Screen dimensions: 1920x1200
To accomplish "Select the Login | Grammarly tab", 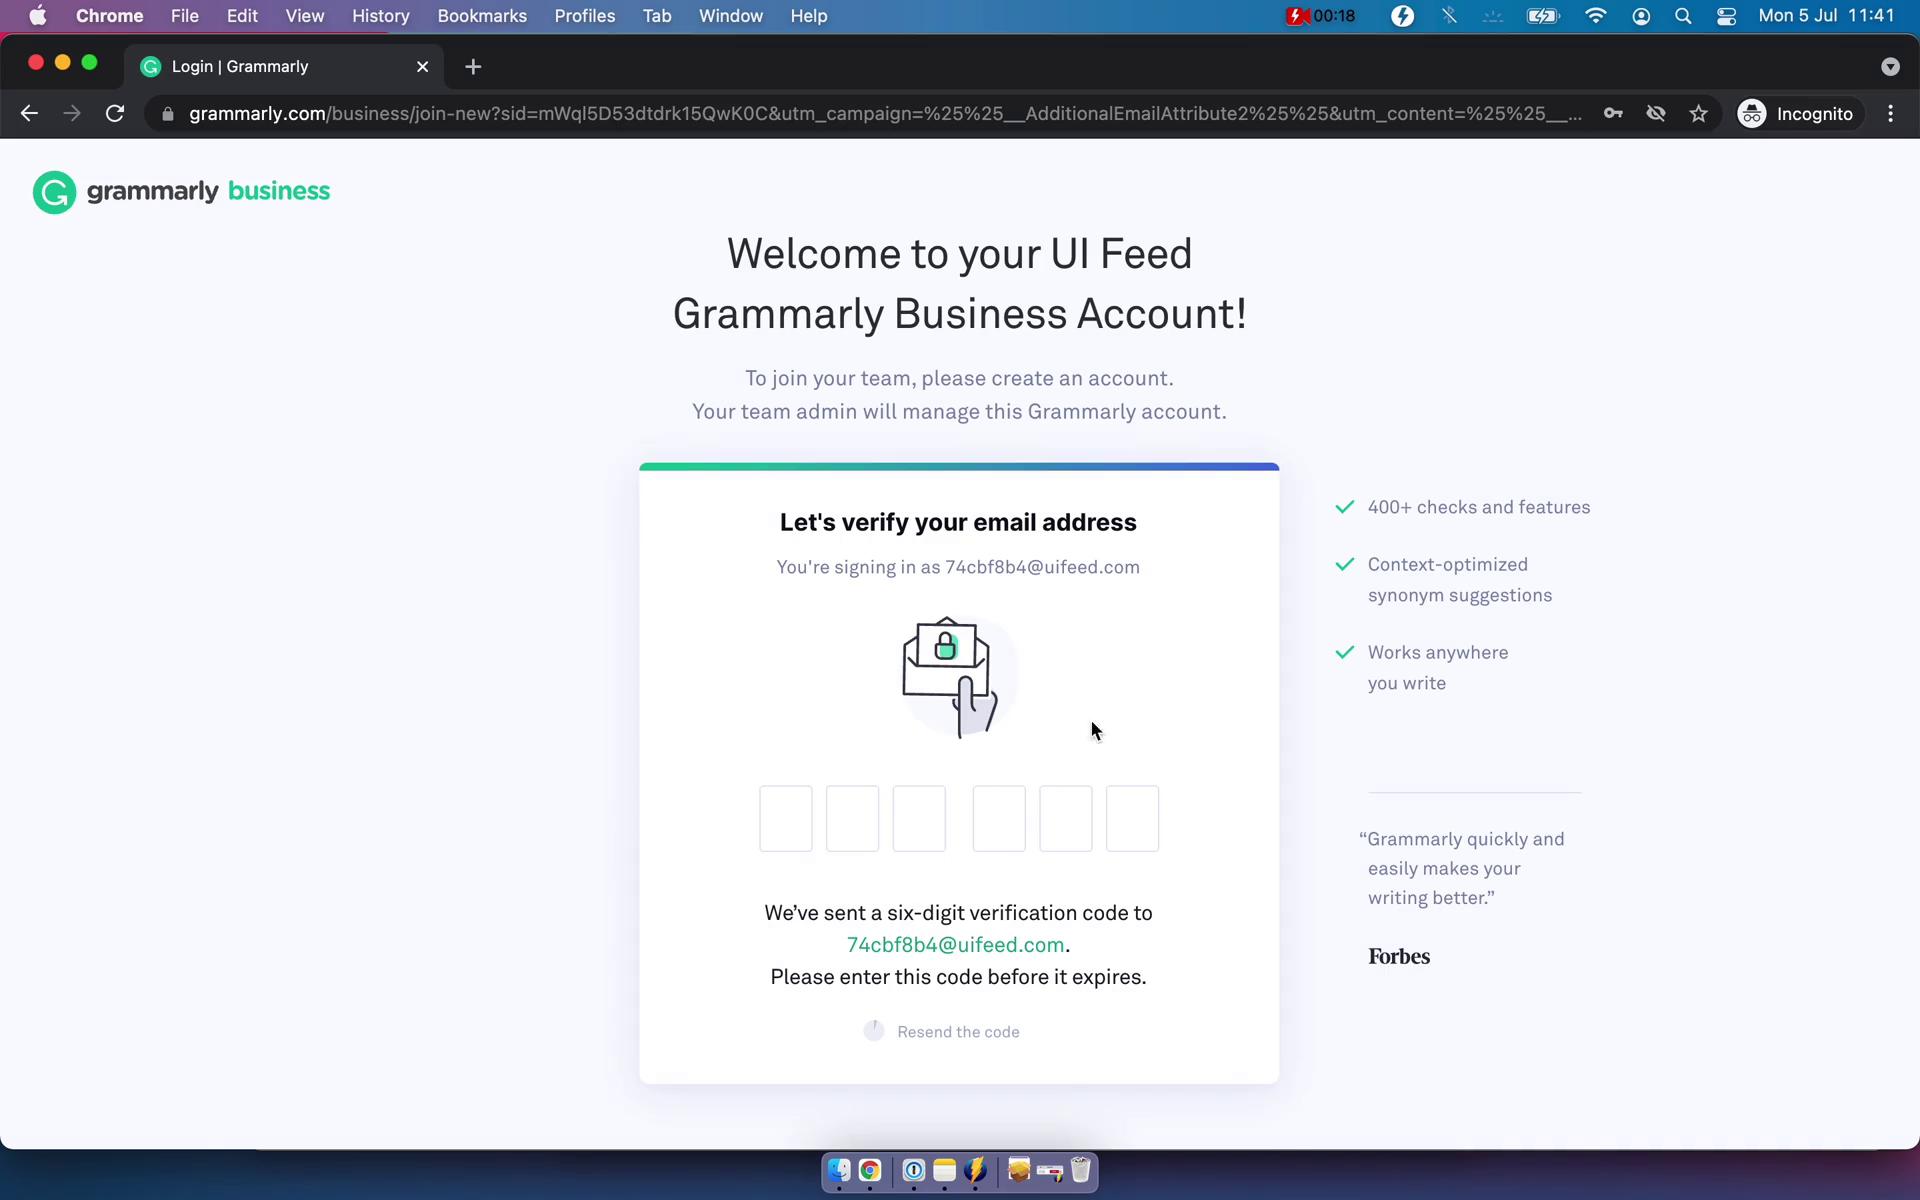I will [x=285, y=67].
